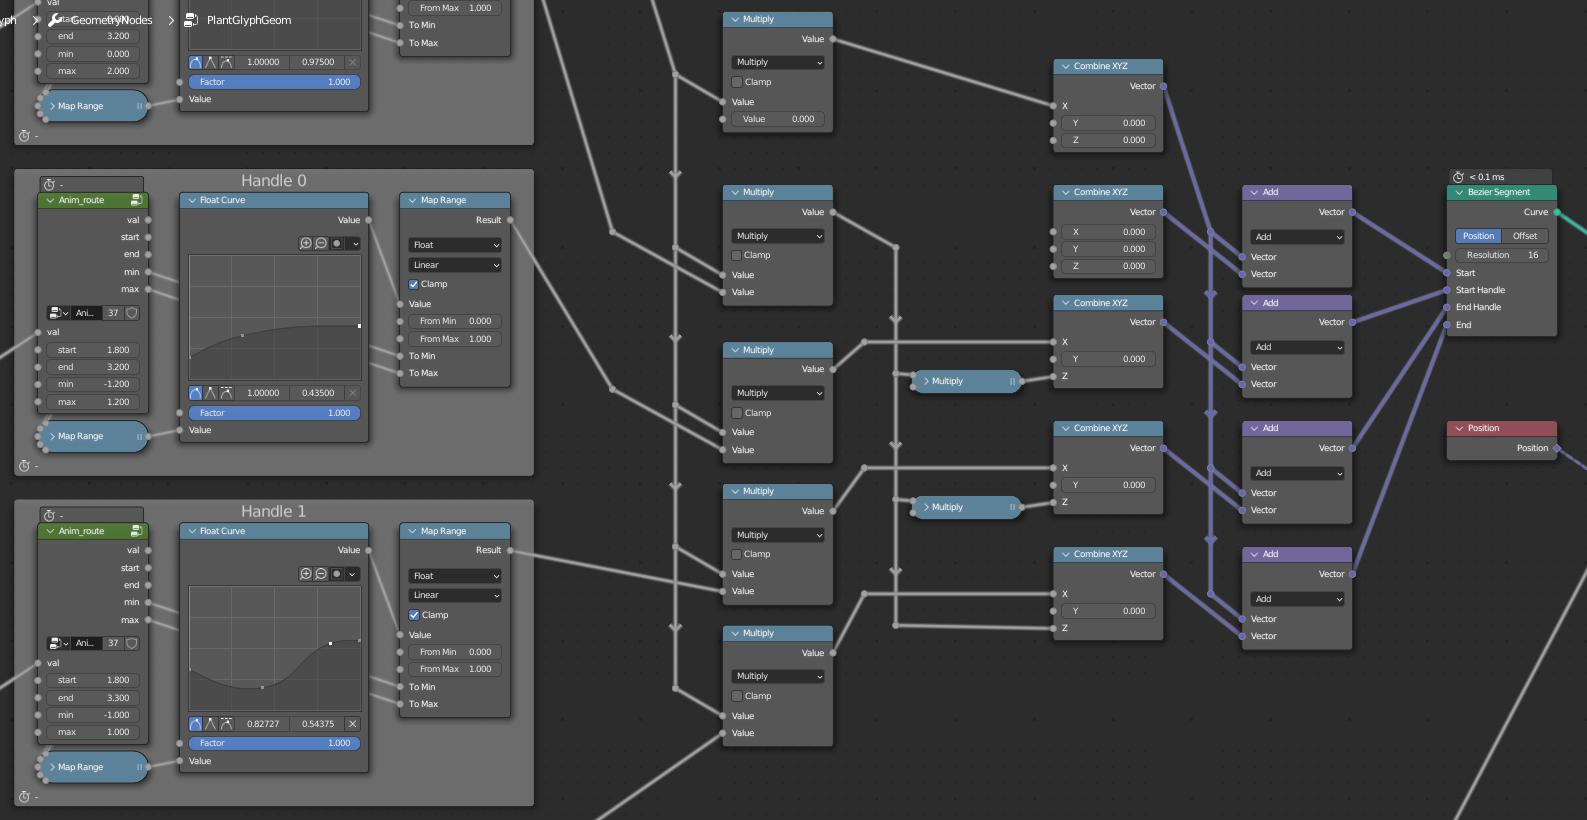Click clipping options dot in Handle 1 curve
The height and width of the screenshot is (820, 1587).
[337, 574]
